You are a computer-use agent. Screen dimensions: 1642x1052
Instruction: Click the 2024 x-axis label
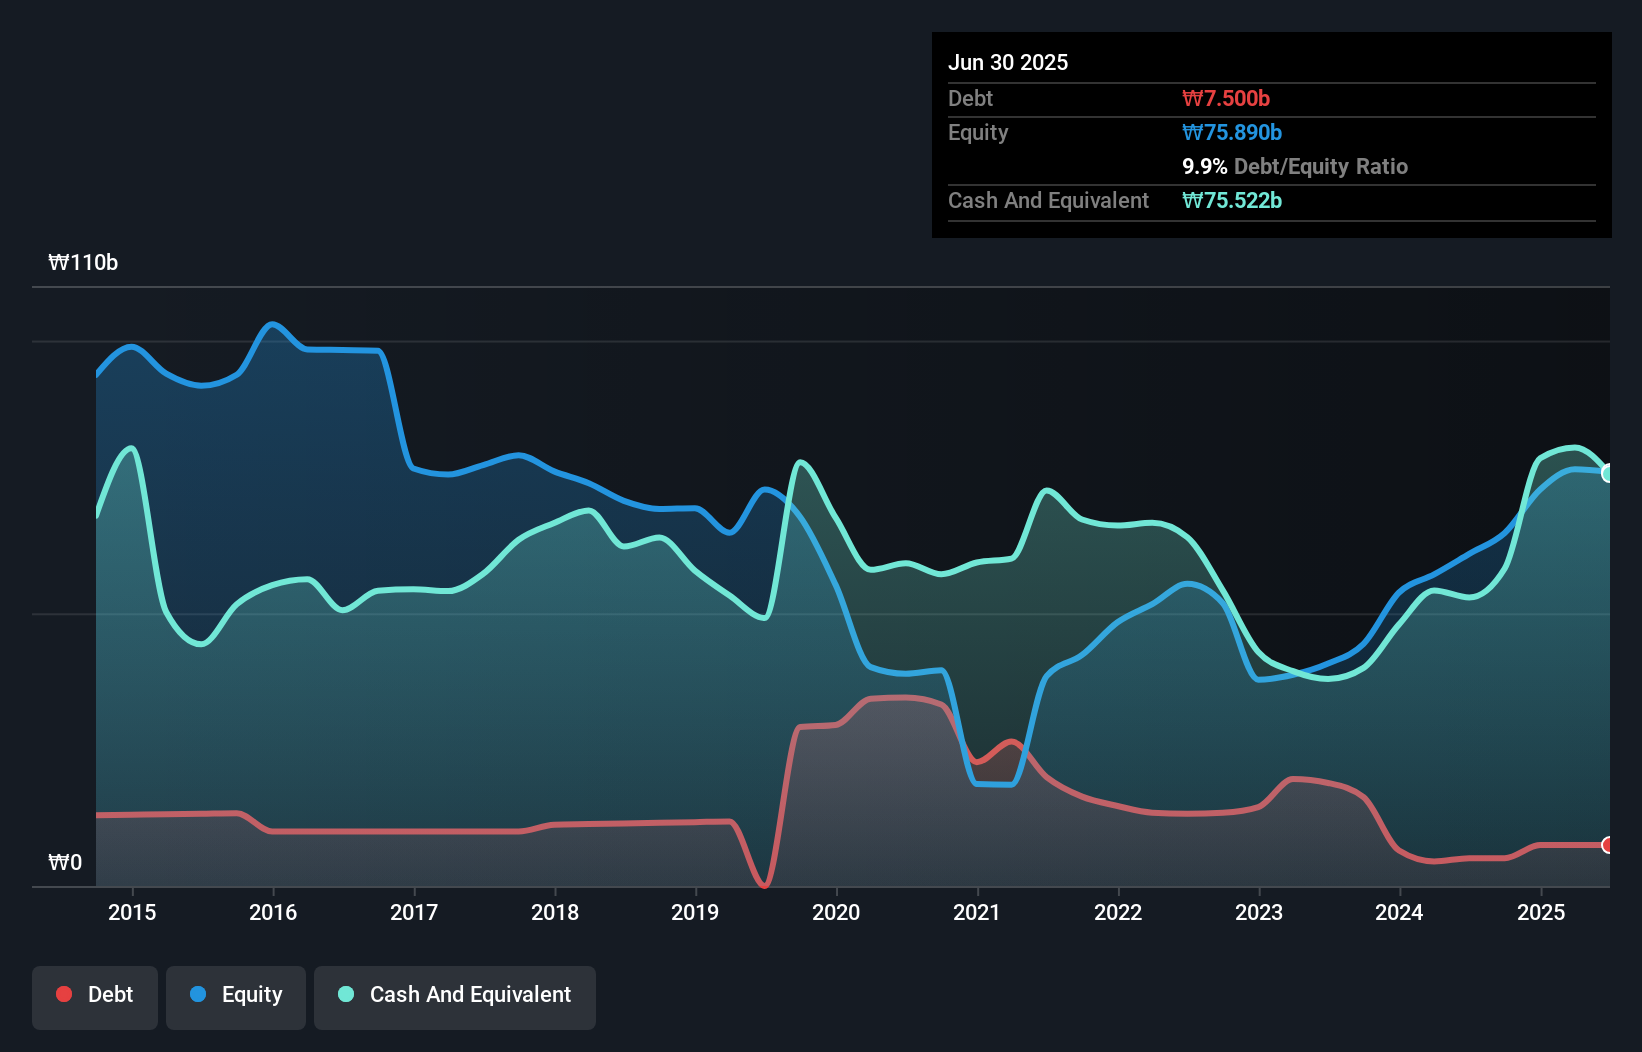click(1399, 912)
